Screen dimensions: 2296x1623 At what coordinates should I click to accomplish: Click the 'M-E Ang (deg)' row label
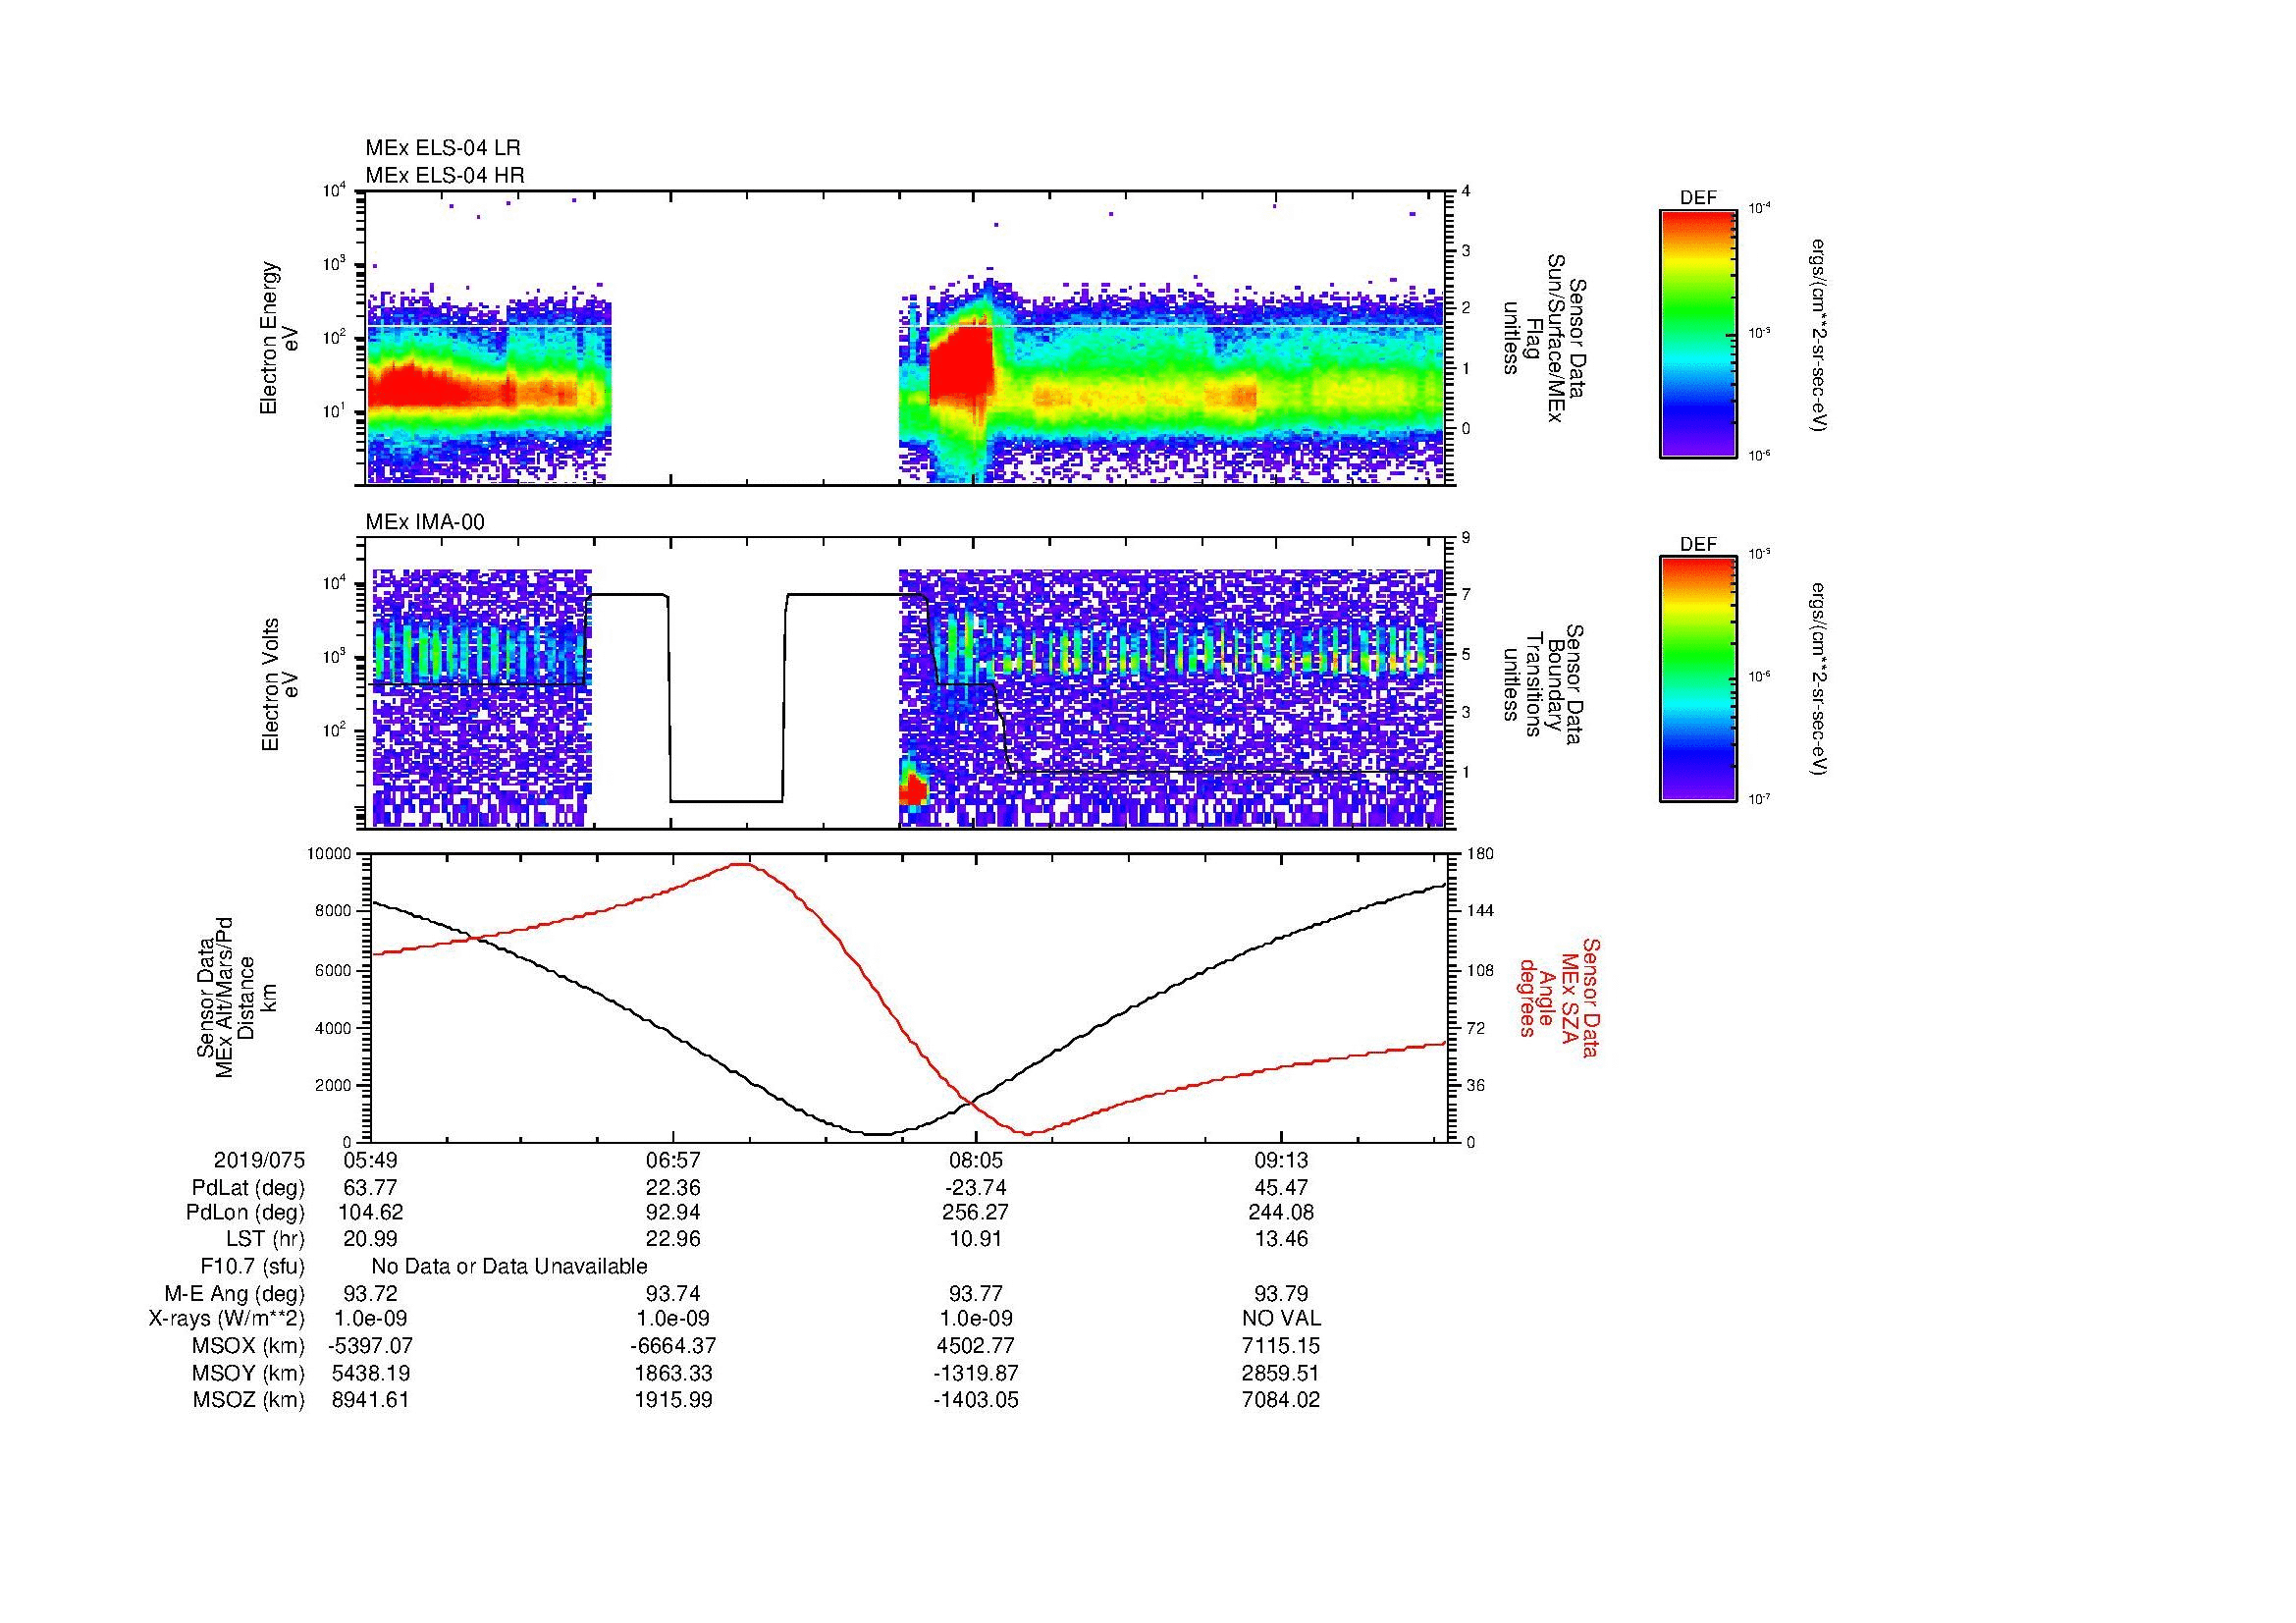235,1294
